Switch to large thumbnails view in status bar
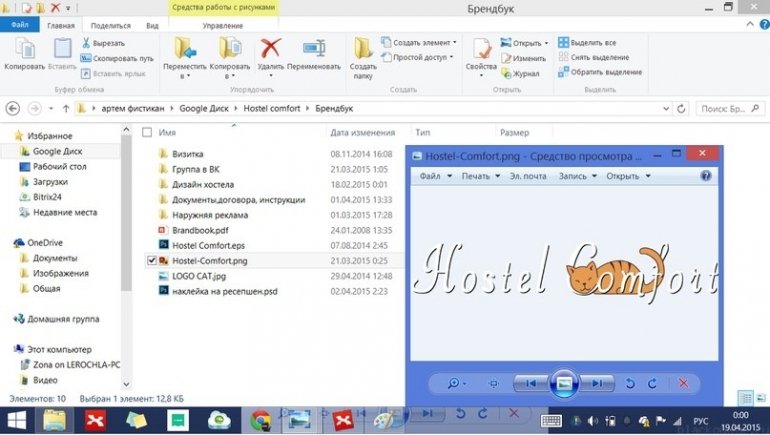Image resolution: width=770 pixels, height=435 pixels. coord(759,398)
